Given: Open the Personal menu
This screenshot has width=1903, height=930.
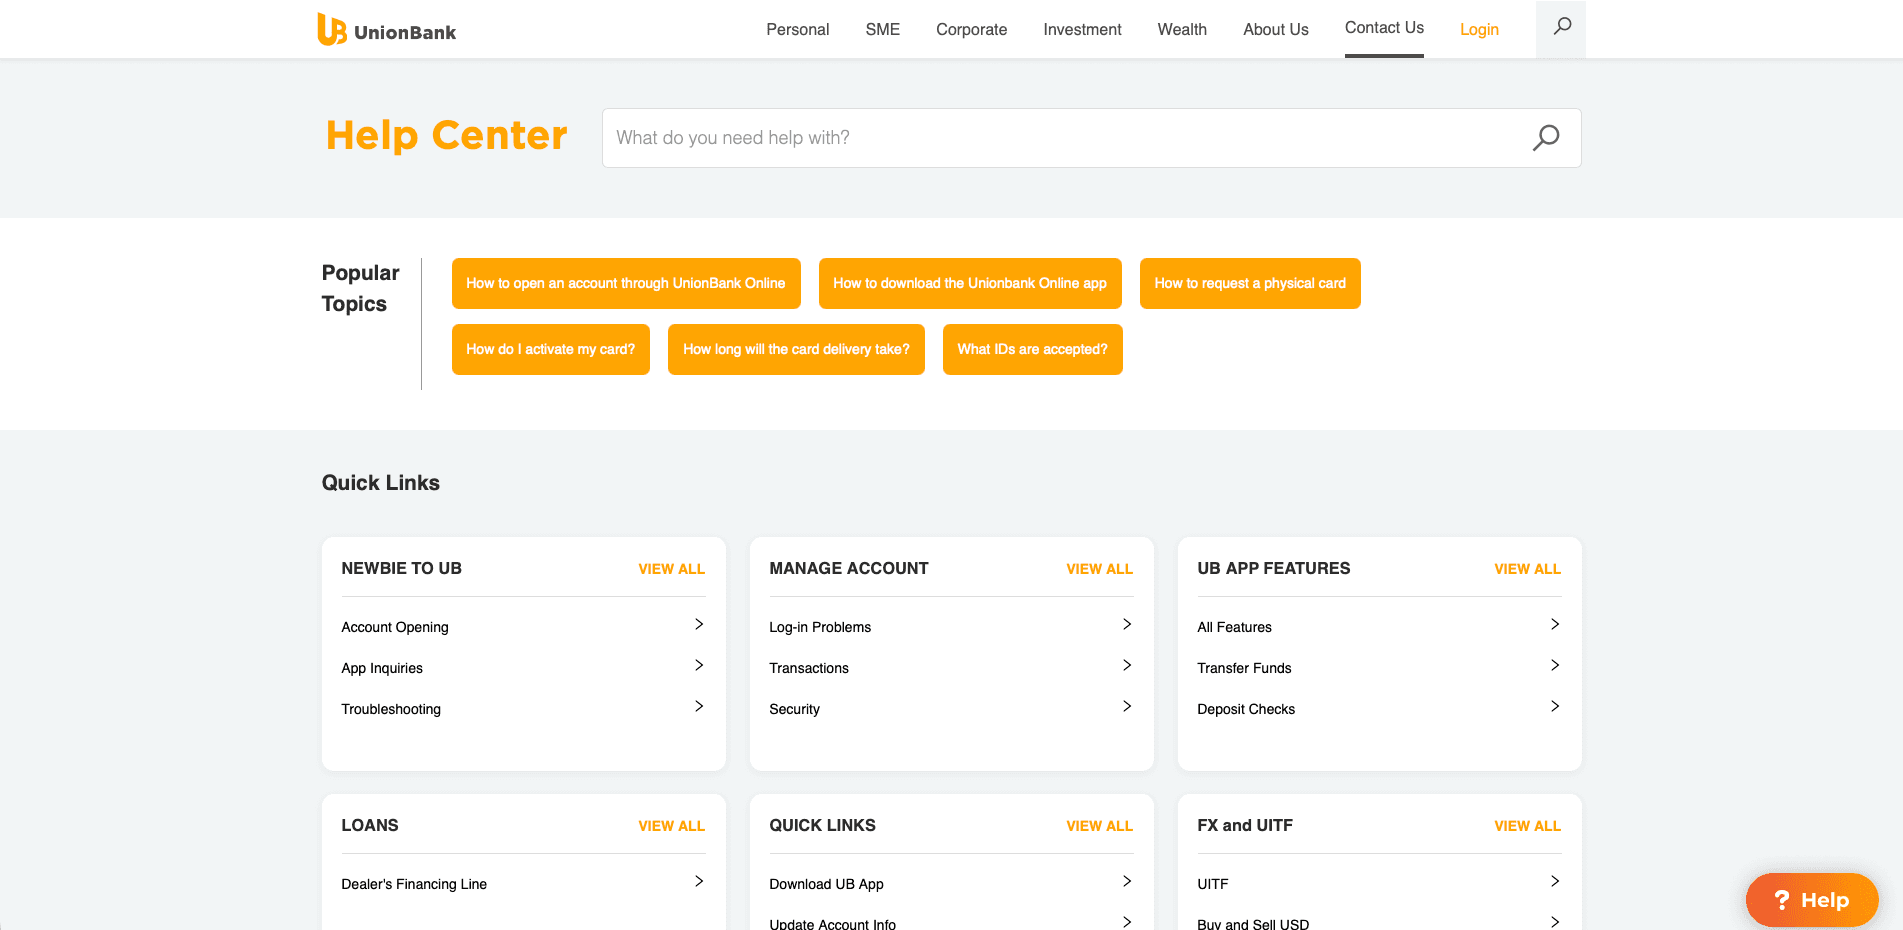Looking at the screenshot, I should click(x=798, y=30).
